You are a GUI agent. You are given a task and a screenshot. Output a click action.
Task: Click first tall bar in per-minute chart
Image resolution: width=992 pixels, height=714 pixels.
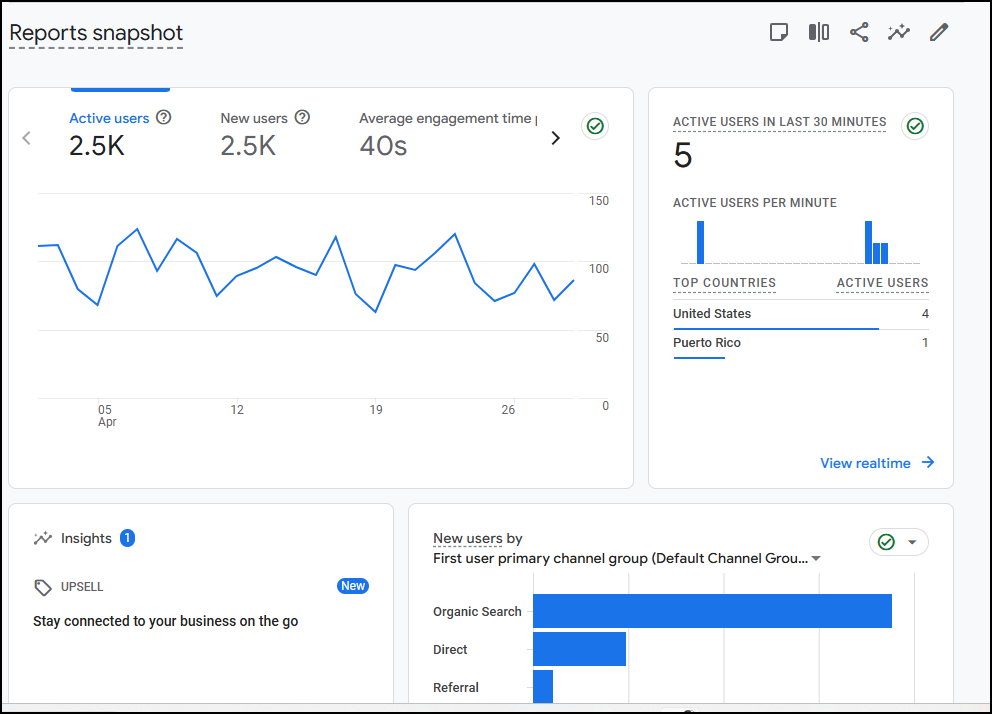pos(700,242)
